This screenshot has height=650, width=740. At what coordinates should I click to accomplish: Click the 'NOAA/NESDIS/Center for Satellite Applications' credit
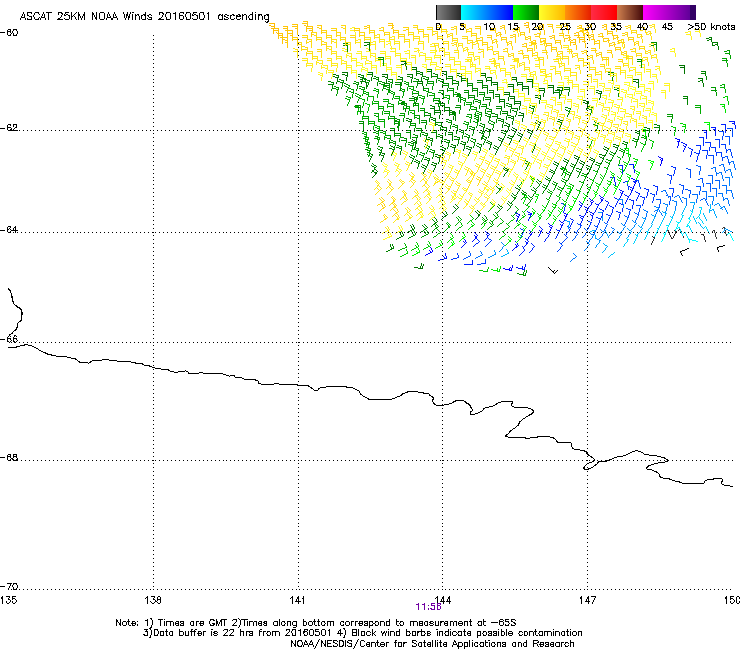pyautogui.click(x=400, y=644)
